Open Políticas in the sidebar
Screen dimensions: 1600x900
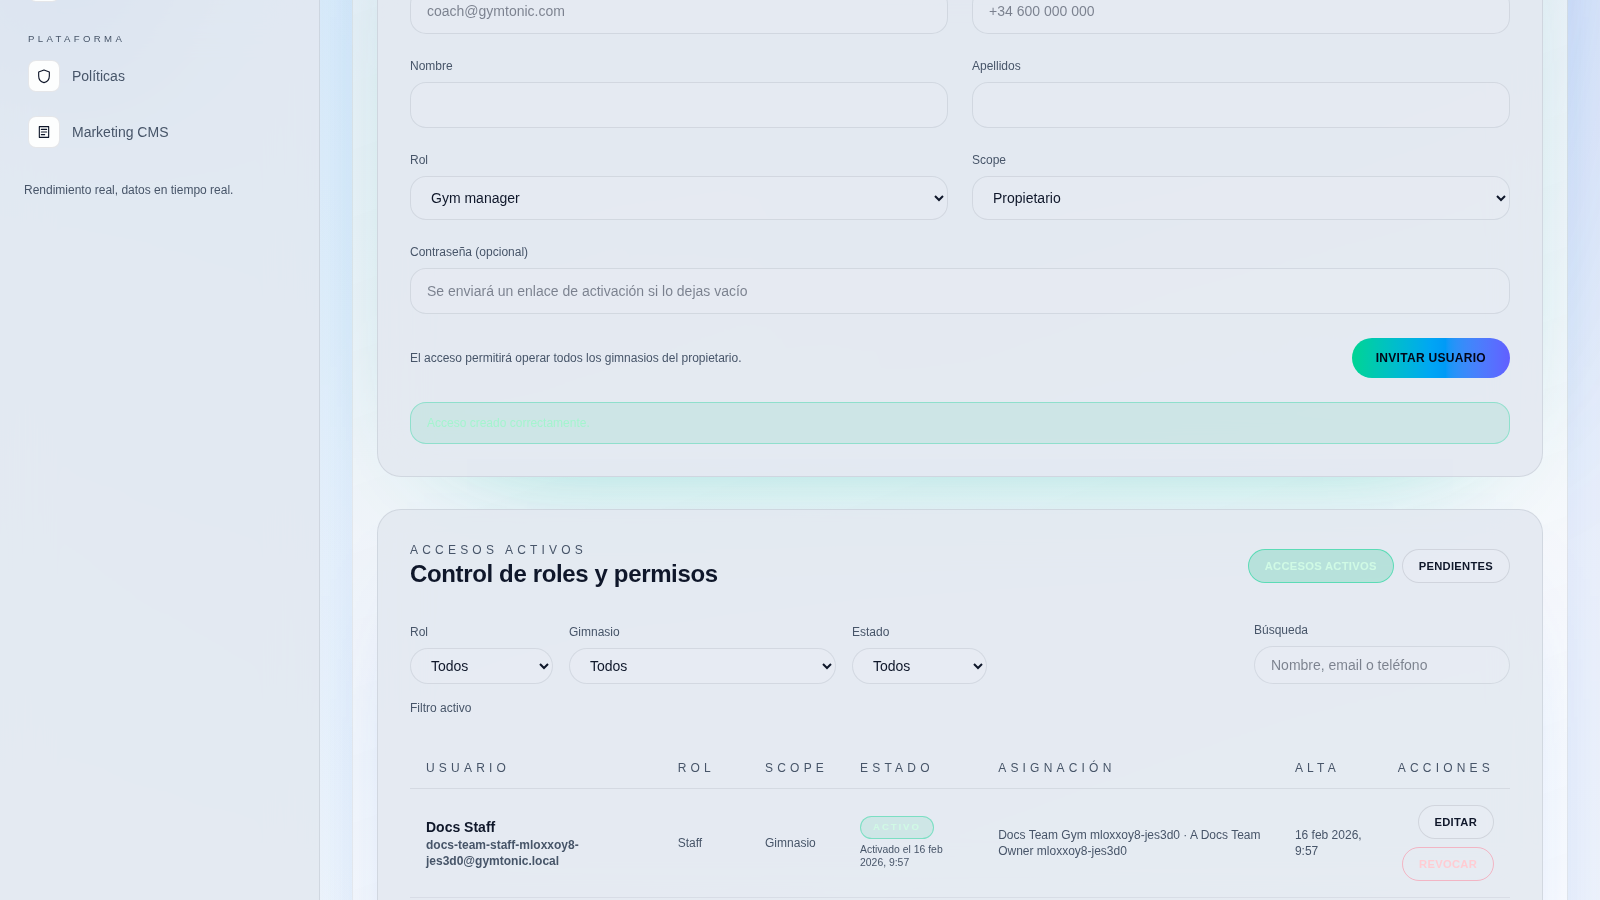(x=98, y=76)
